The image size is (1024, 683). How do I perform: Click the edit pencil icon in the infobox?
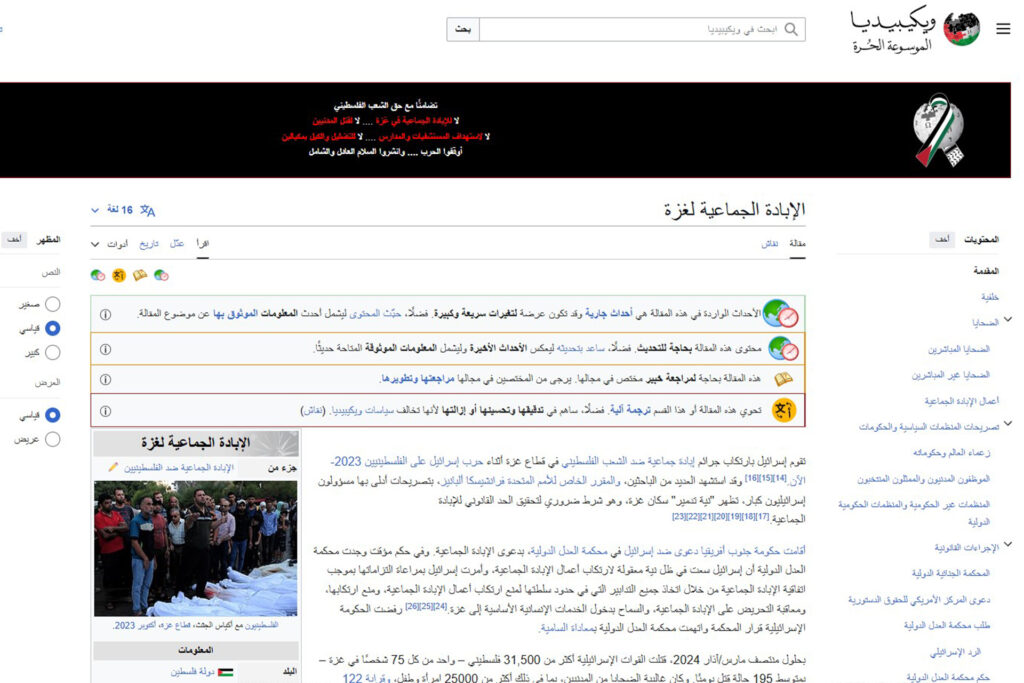click(114, 467)
